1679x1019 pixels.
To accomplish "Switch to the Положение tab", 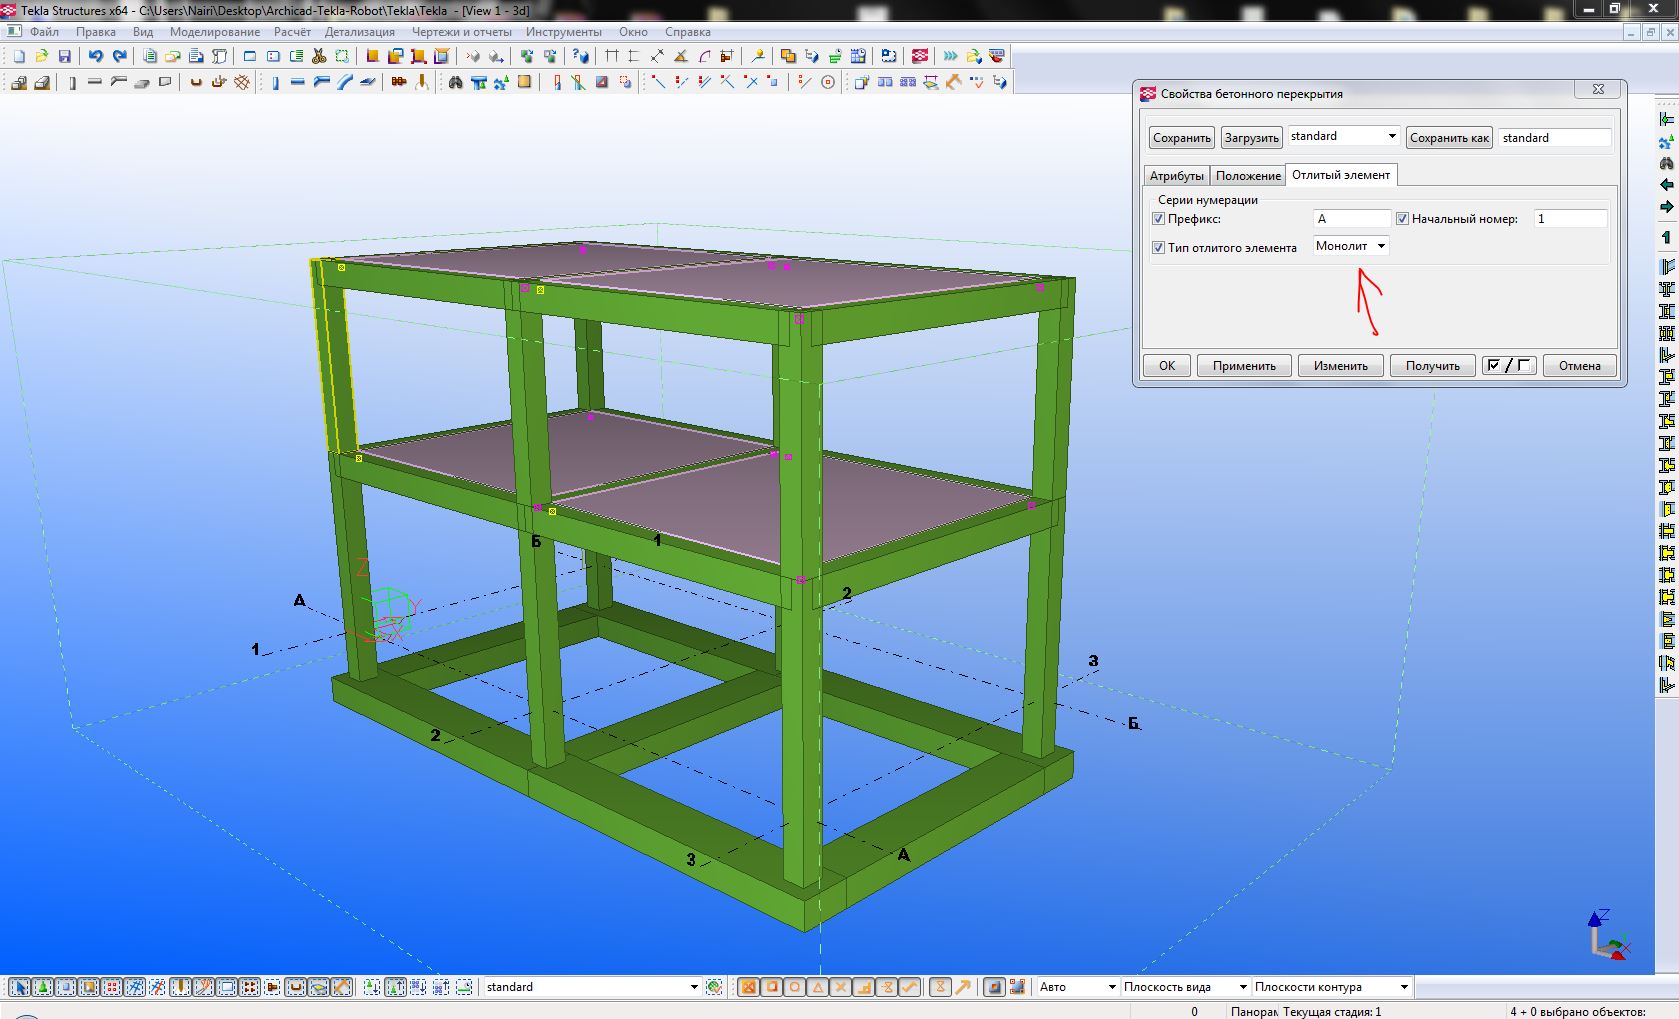I will [x=1247, y=176].
